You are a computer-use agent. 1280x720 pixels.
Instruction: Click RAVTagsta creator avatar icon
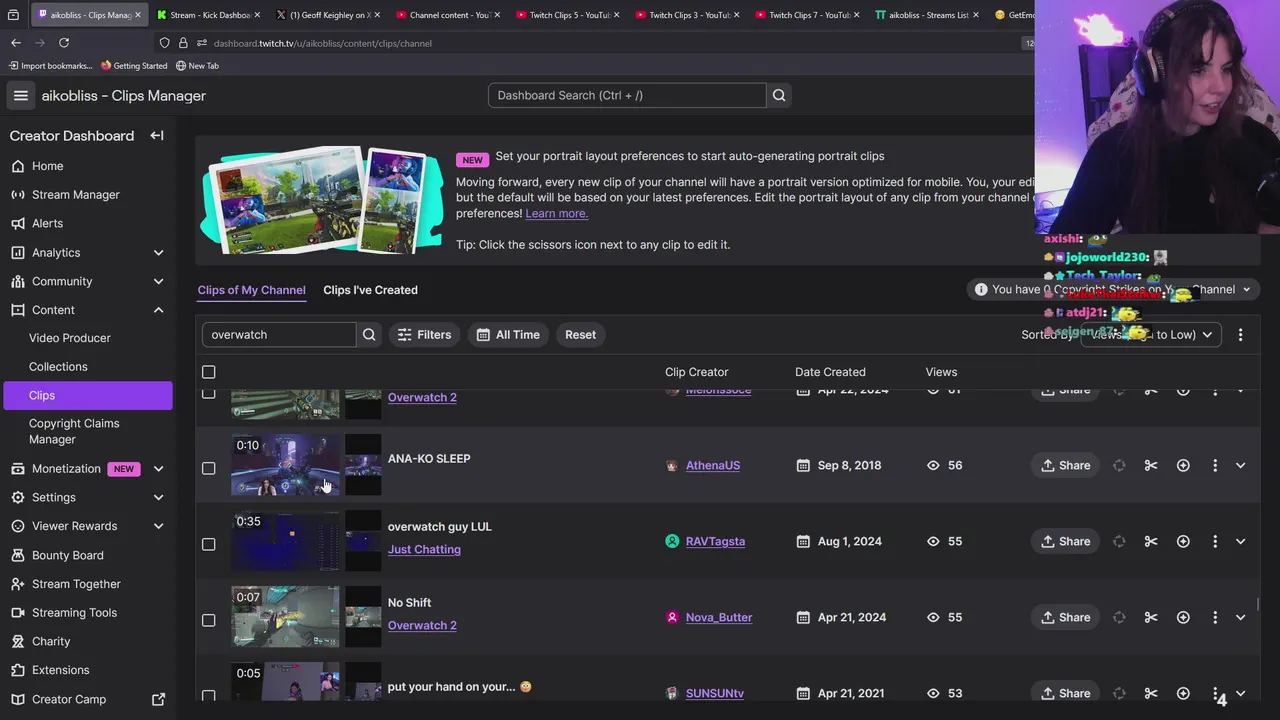click(x=672, y=541)
